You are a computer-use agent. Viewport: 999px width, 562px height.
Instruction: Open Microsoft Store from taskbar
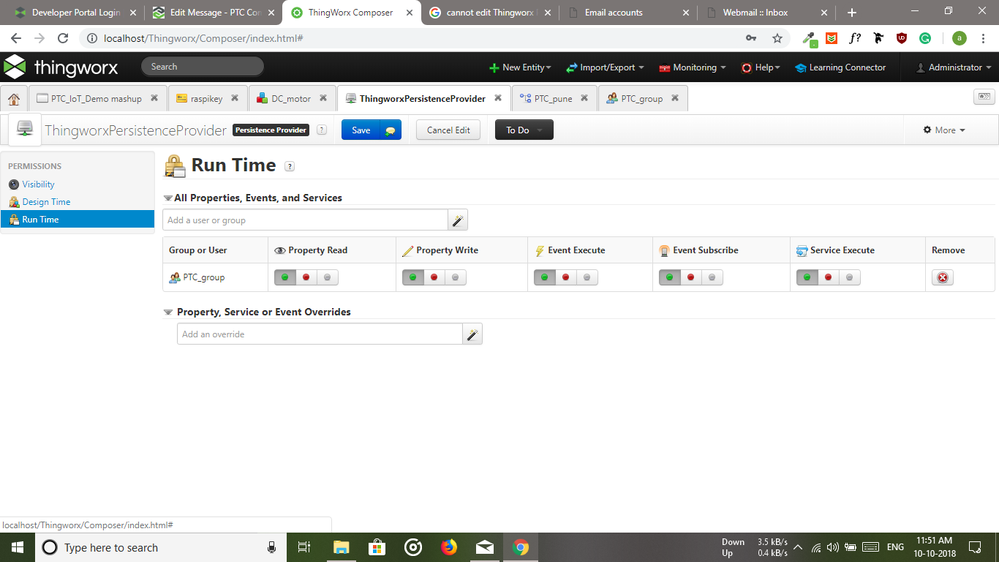377,547
